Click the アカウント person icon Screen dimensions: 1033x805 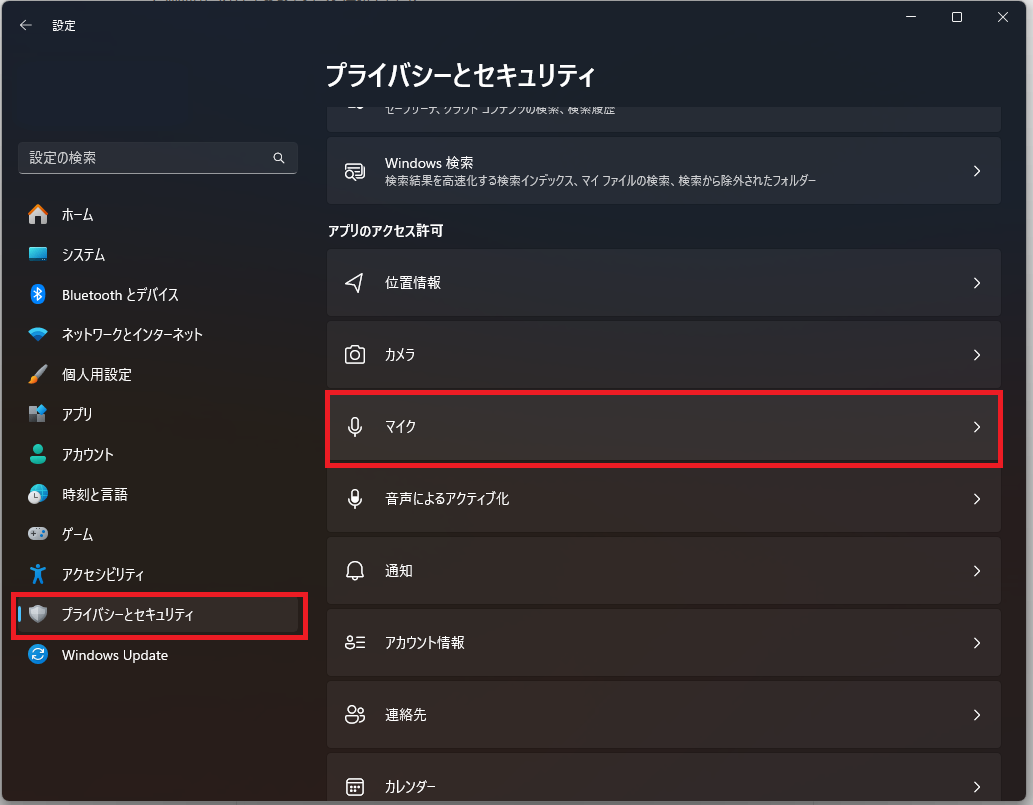tap(38, 454)
